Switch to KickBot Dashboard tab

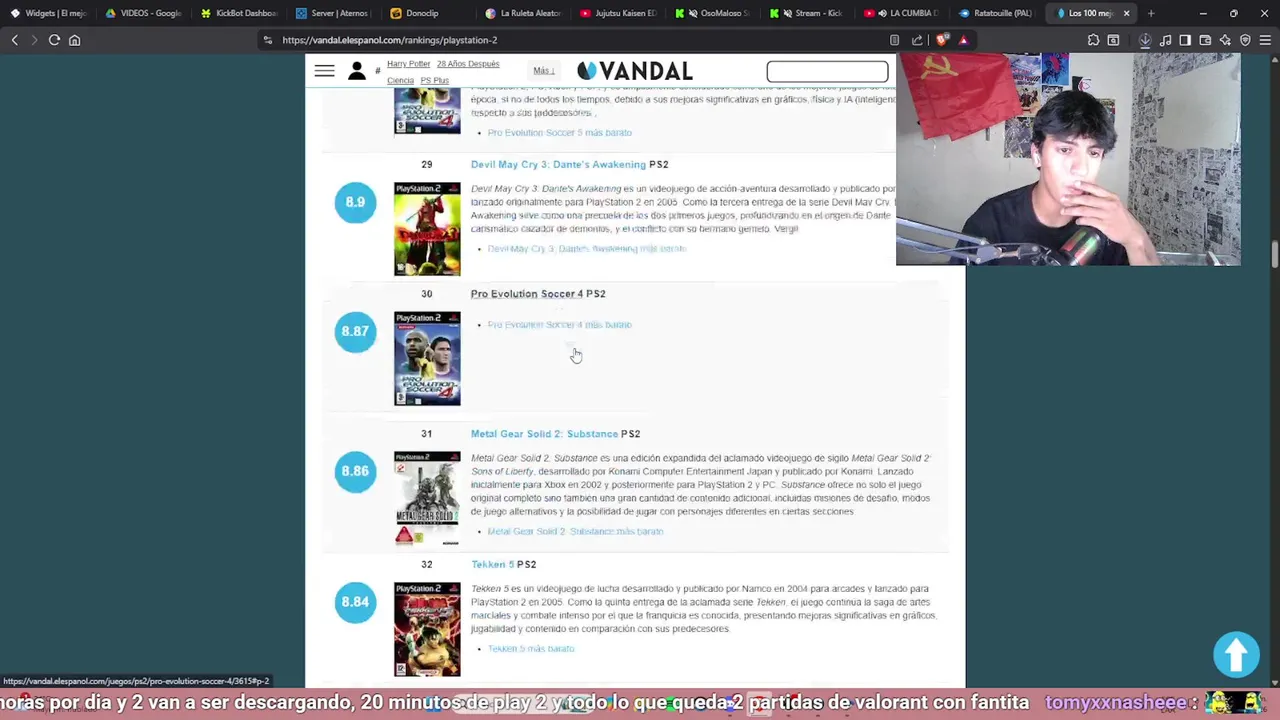point(239,13)
